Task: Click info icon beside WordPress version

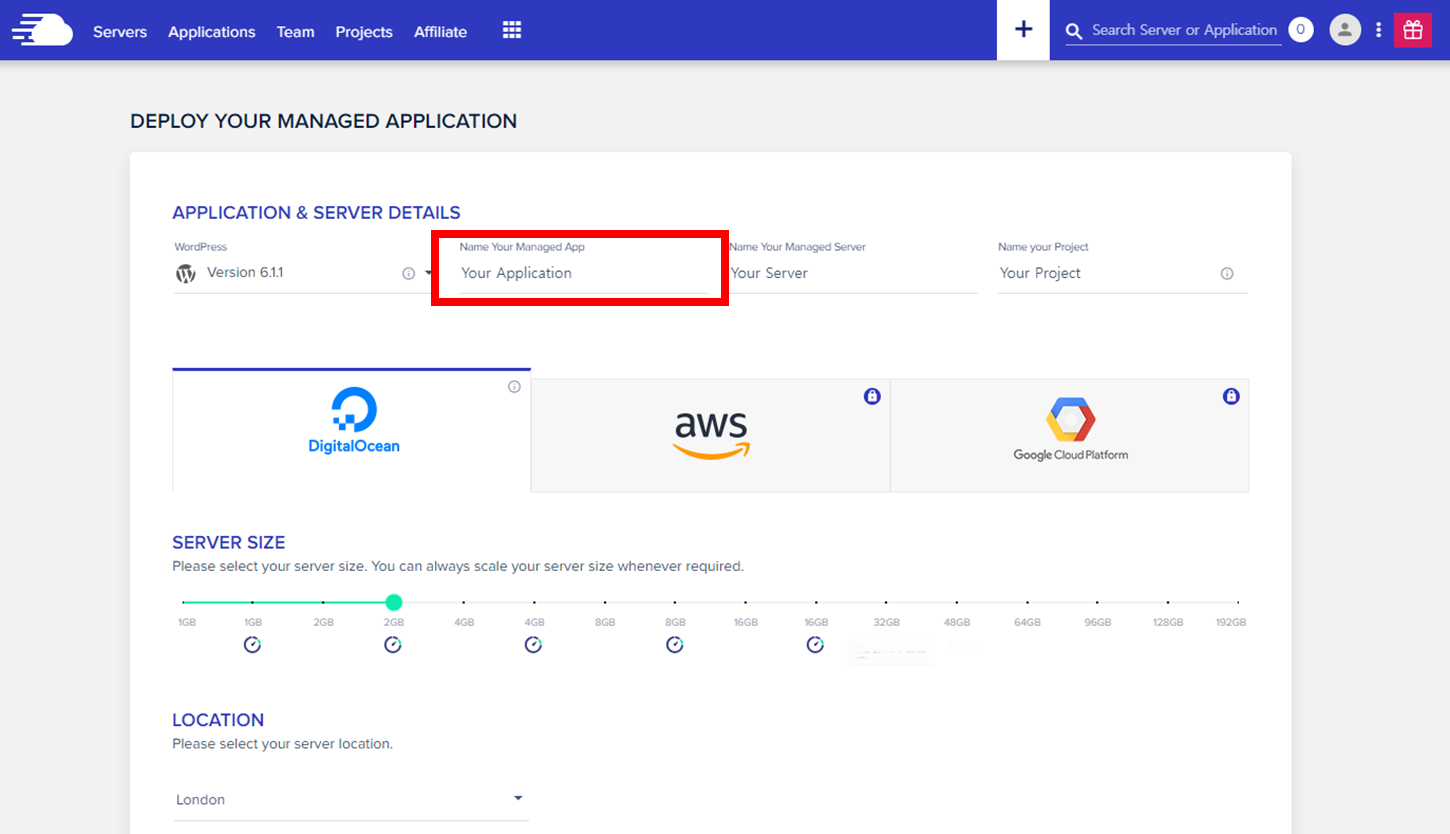Action: click(408, 273)
